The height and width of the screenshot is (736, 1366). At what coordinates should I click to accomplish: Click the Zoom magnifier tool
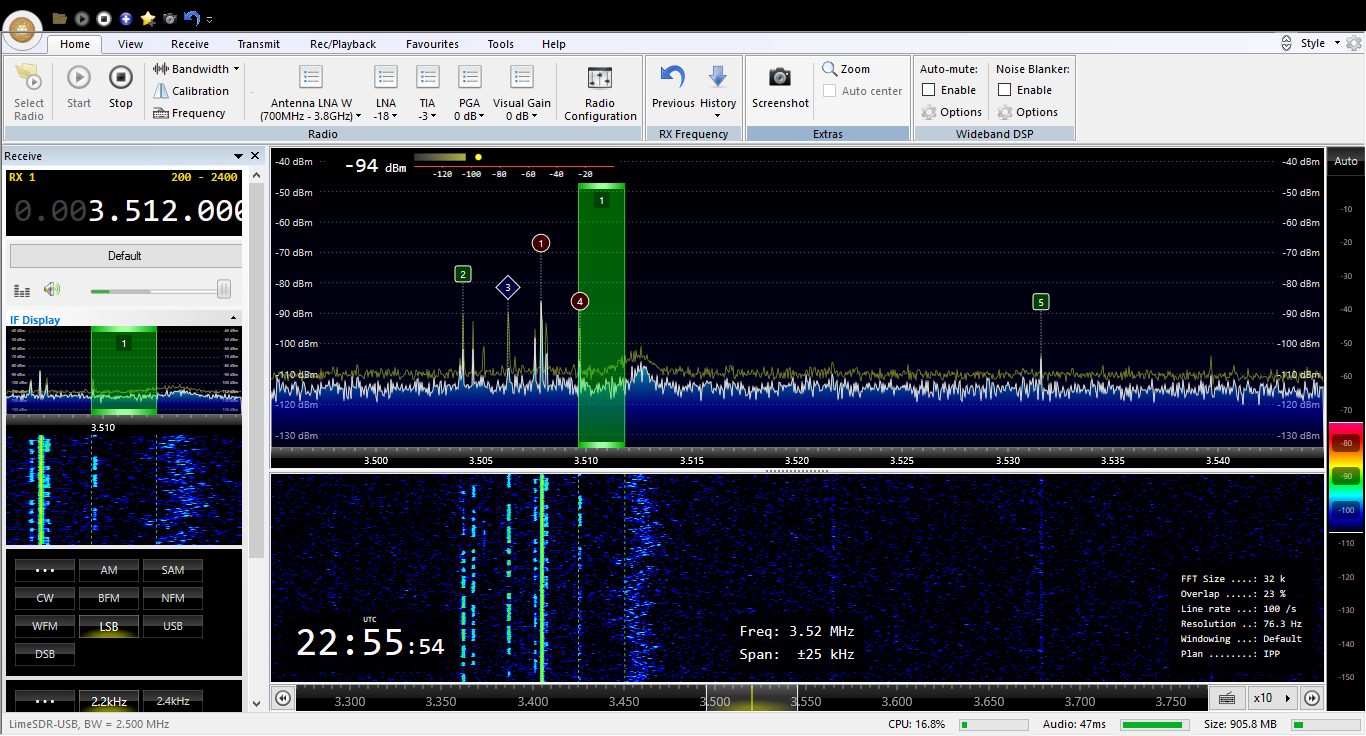click(x=846, y=69)
